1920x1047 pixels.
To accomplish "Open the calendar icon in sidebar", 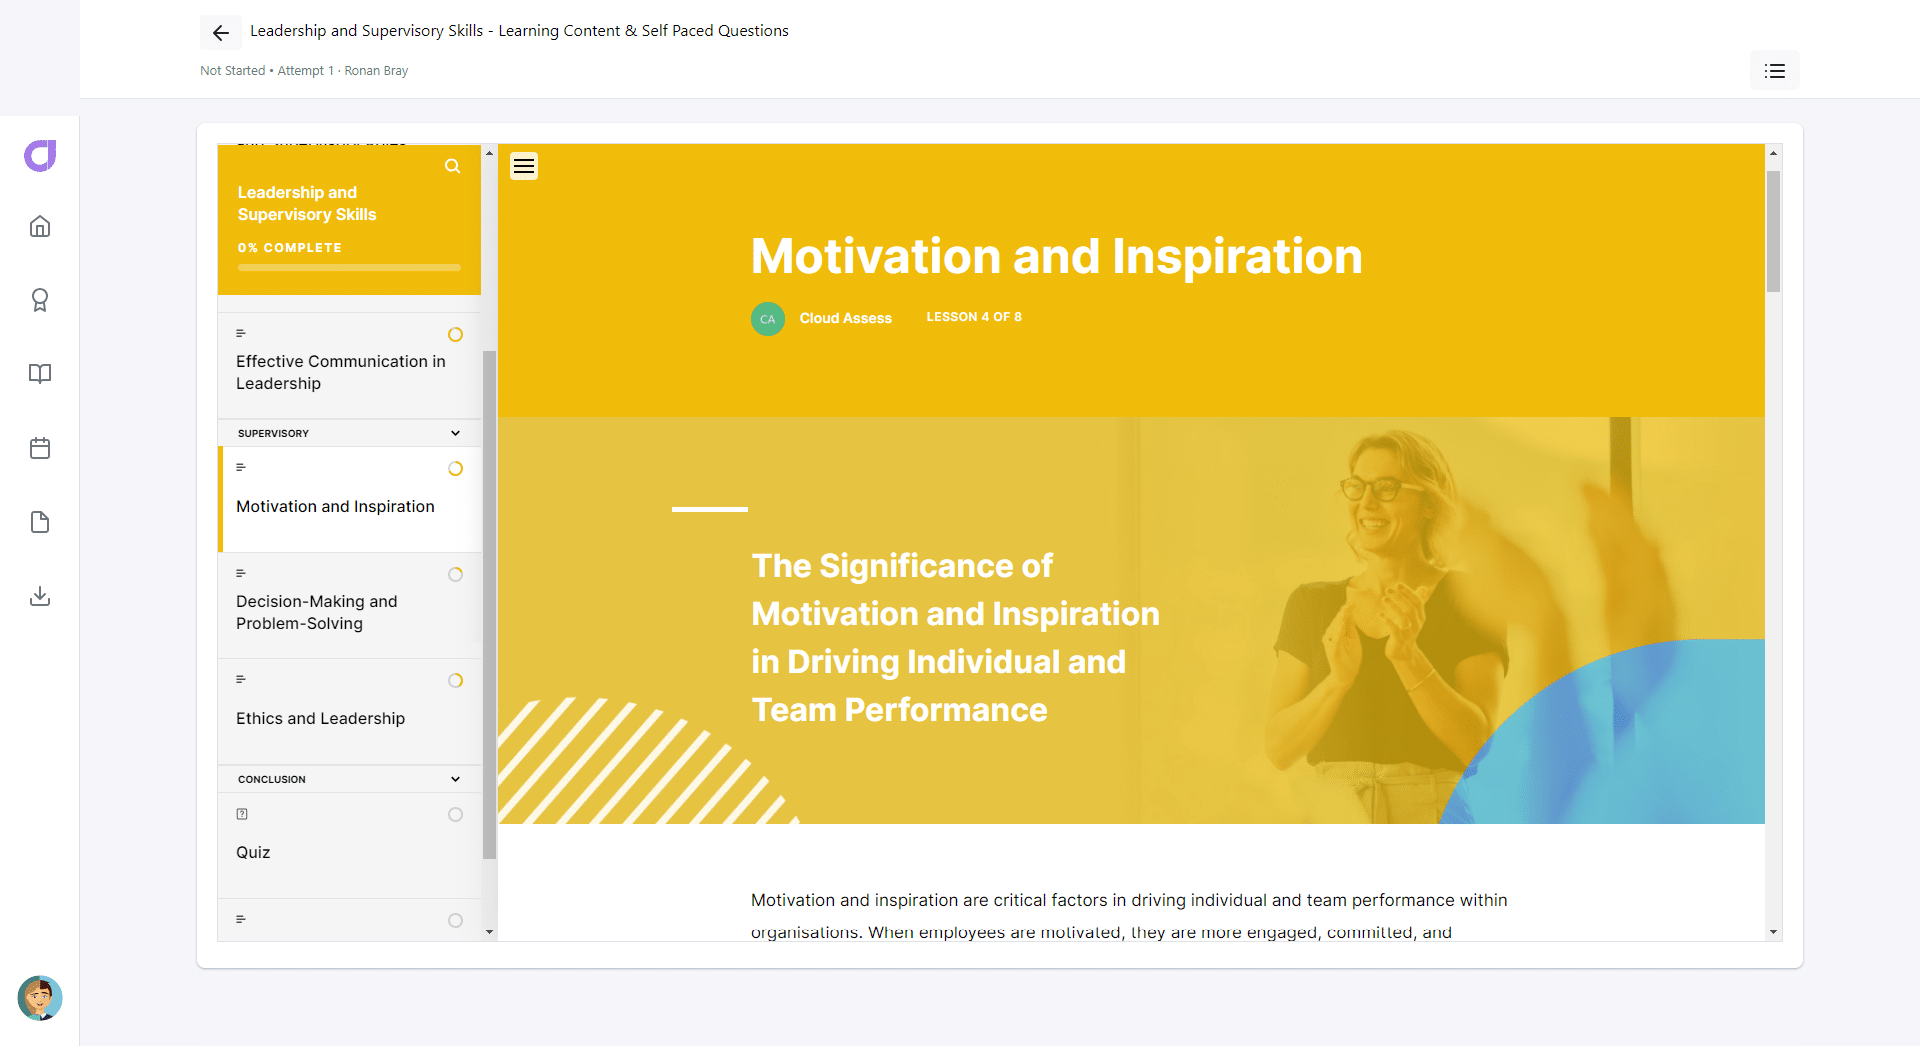I will (40, 448).
